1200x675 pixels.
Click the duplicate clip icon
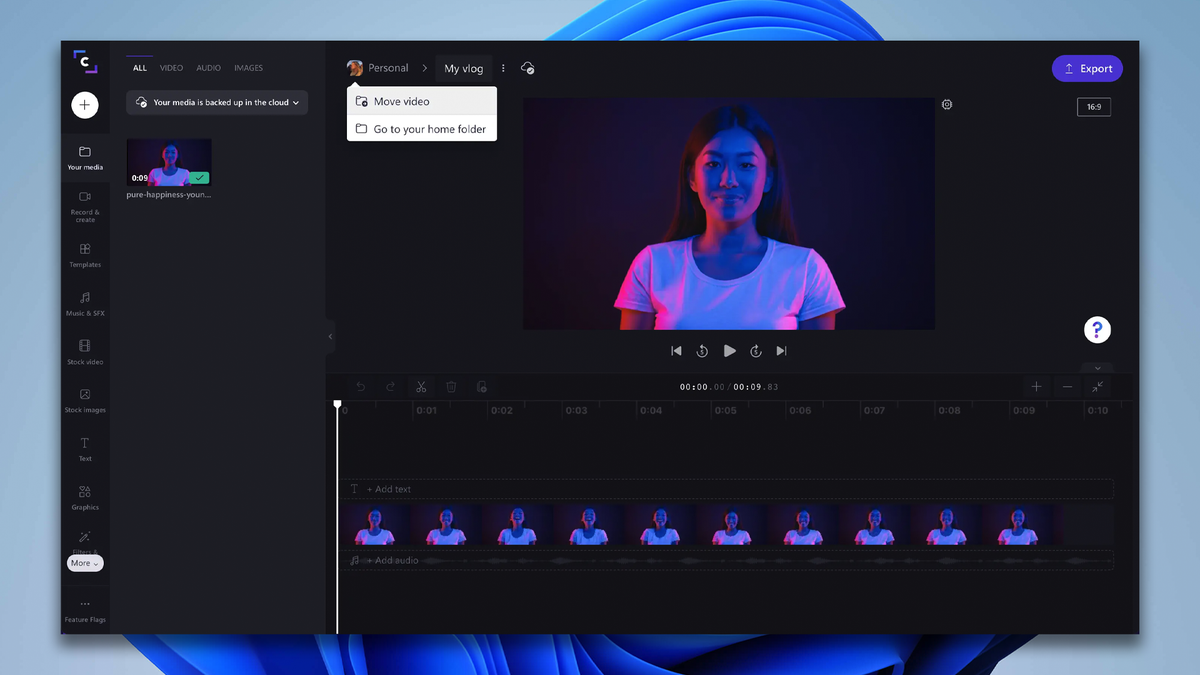coord(482,386)
